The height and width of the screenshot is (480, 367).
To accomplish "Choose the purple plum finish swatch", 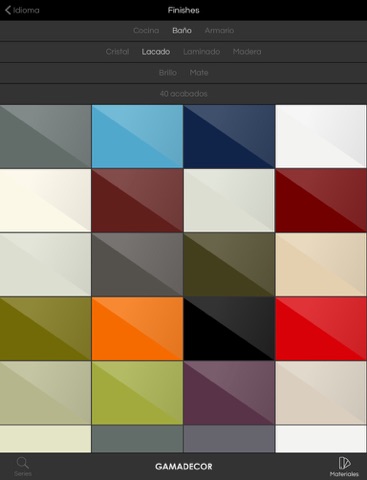I will coord(229,393).
